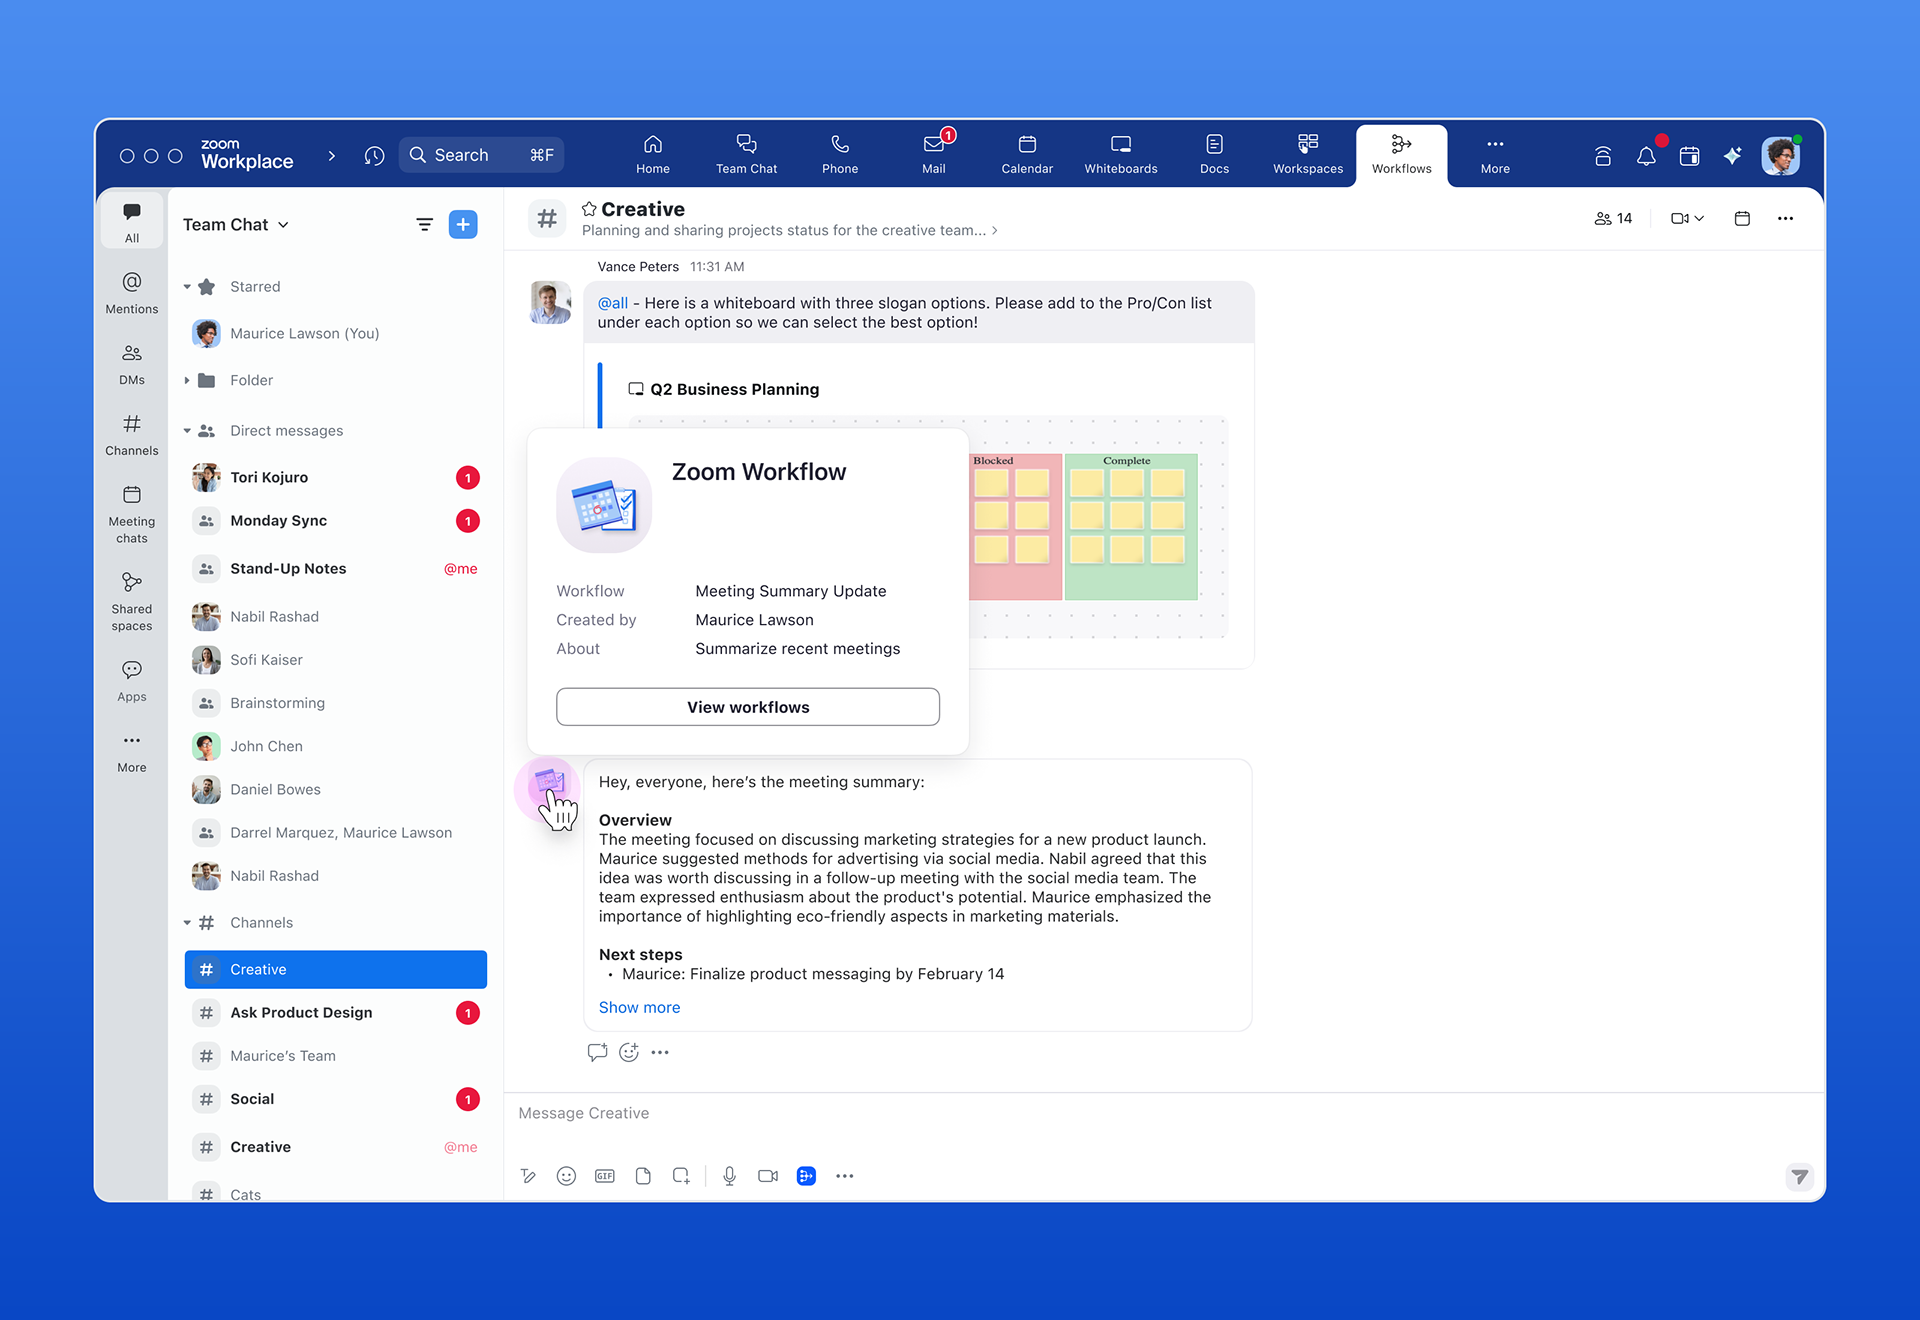The height and width of the screenshot is (1320, 1920).
Task: Click Show more link
Action: point(639,1008)
